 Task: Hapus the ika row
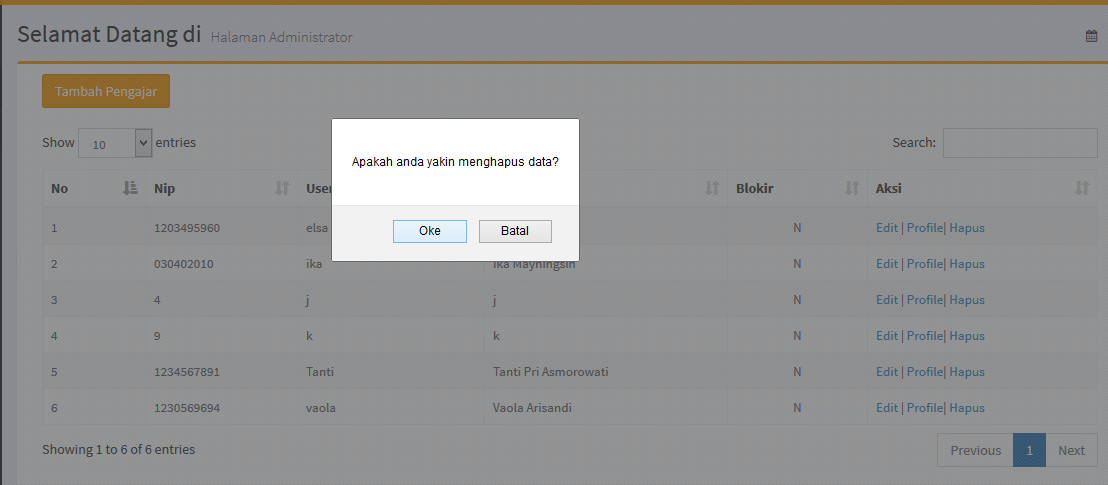967,264
